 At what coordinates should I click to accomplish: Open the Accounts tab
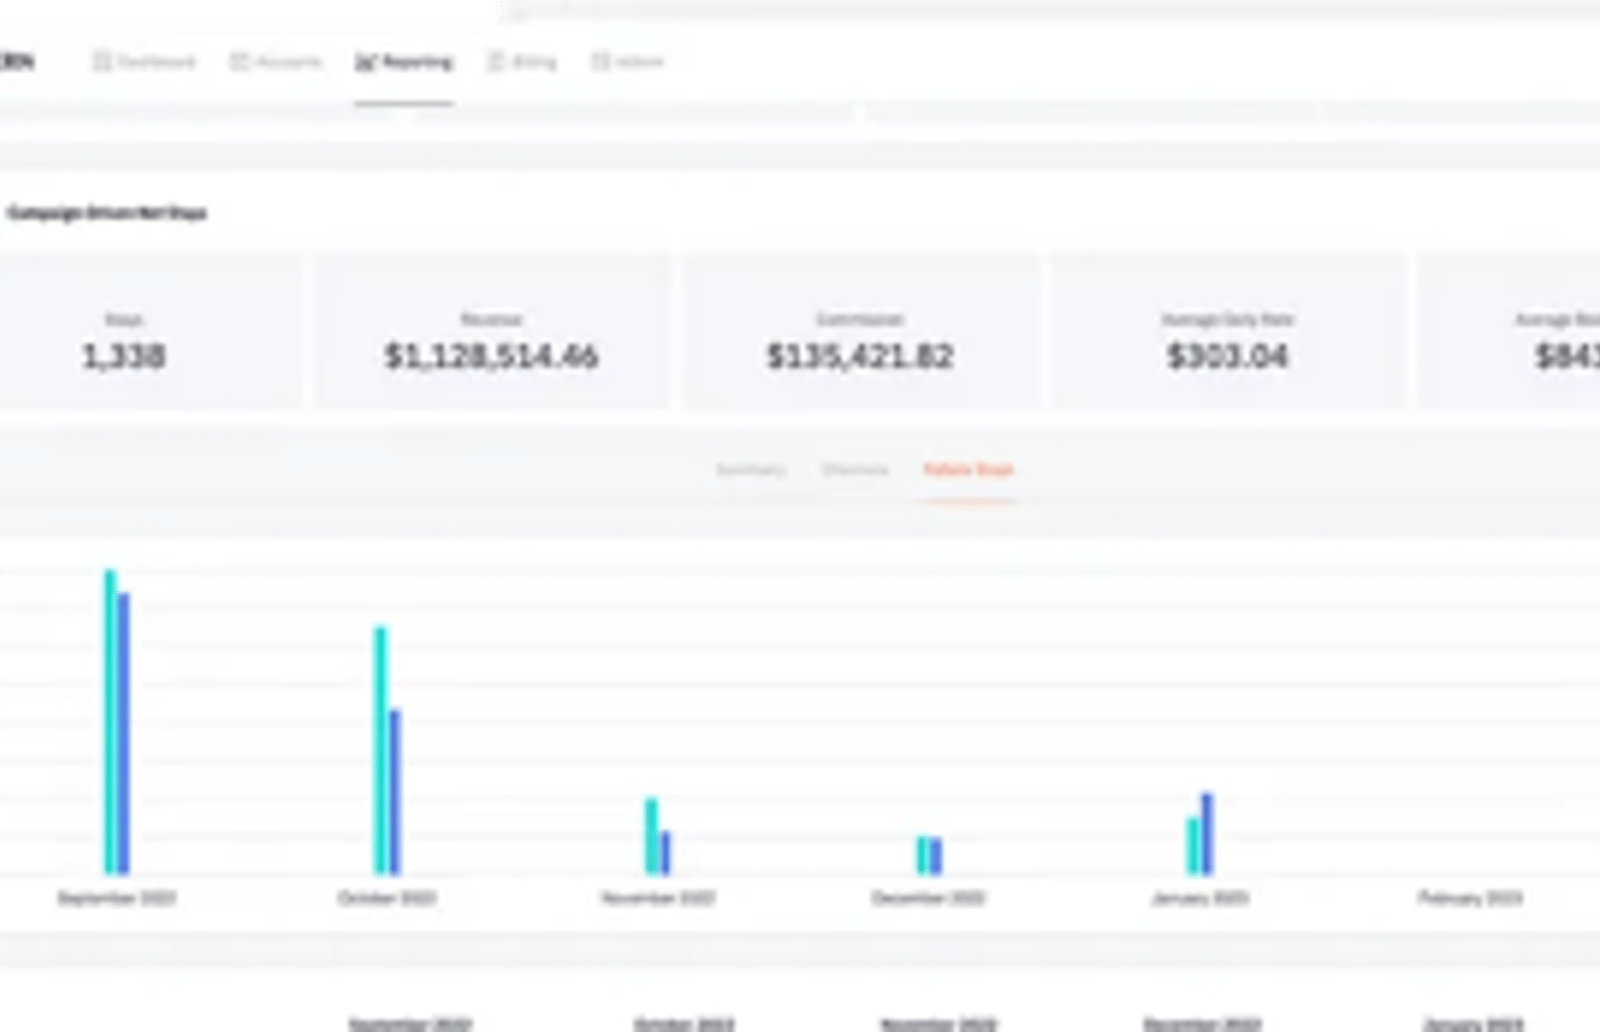coord(276,62)
